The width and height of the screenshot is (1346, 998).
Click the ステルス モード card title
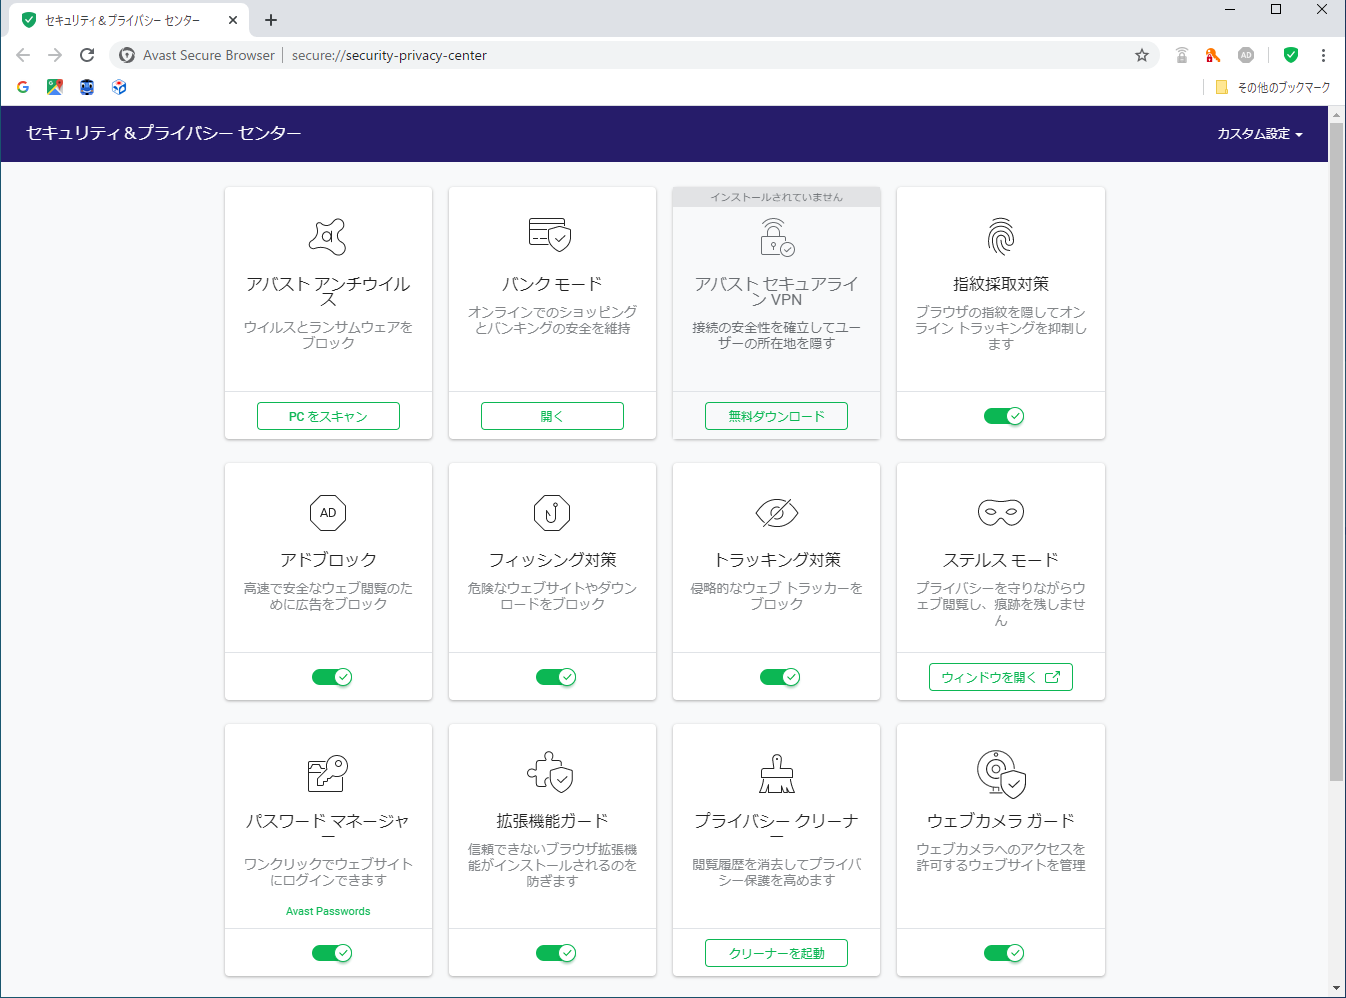coord(1001,560)
